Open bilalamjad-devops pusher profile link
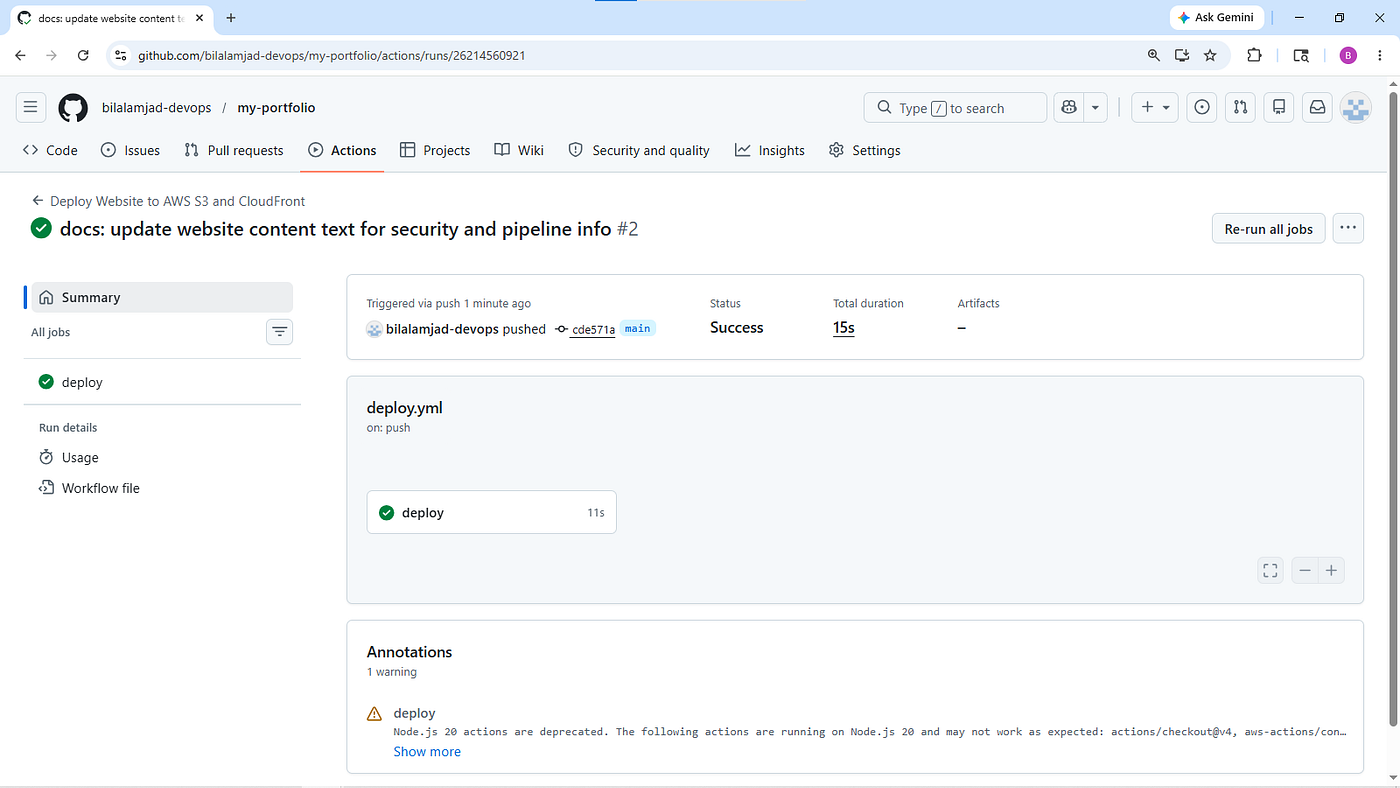Screen dimensions: 1400x788 pos(442,329)
